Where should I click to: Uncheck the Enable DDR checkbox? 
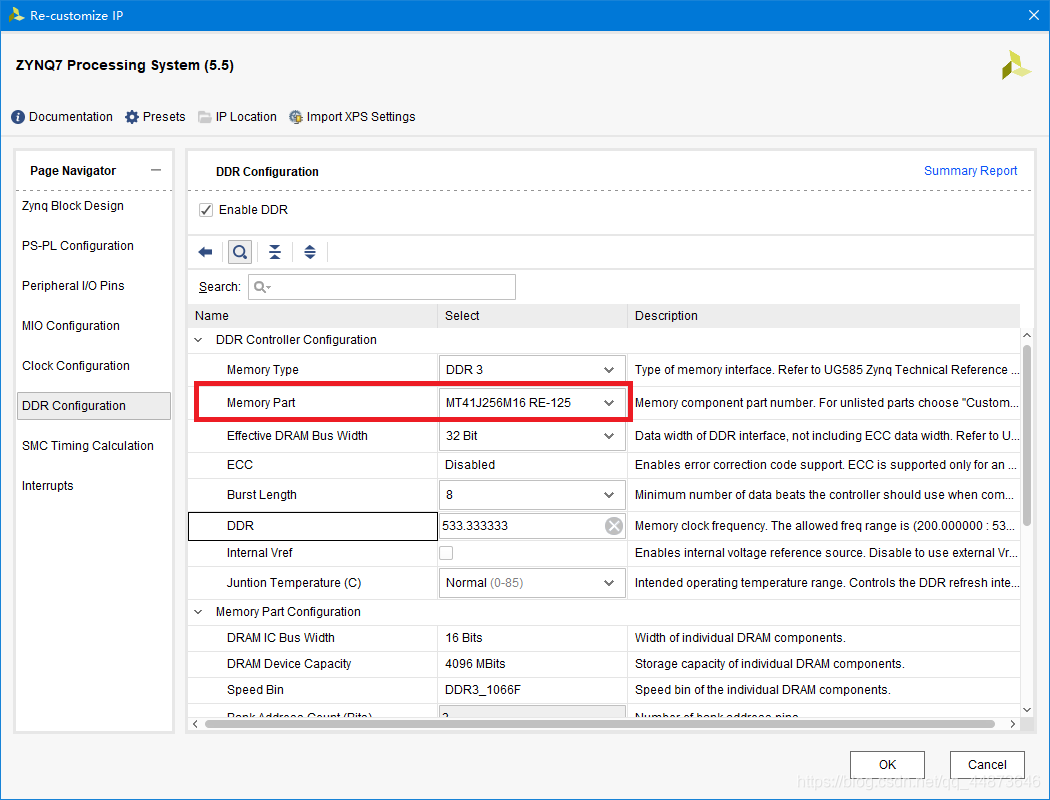(x=206, y=210)
